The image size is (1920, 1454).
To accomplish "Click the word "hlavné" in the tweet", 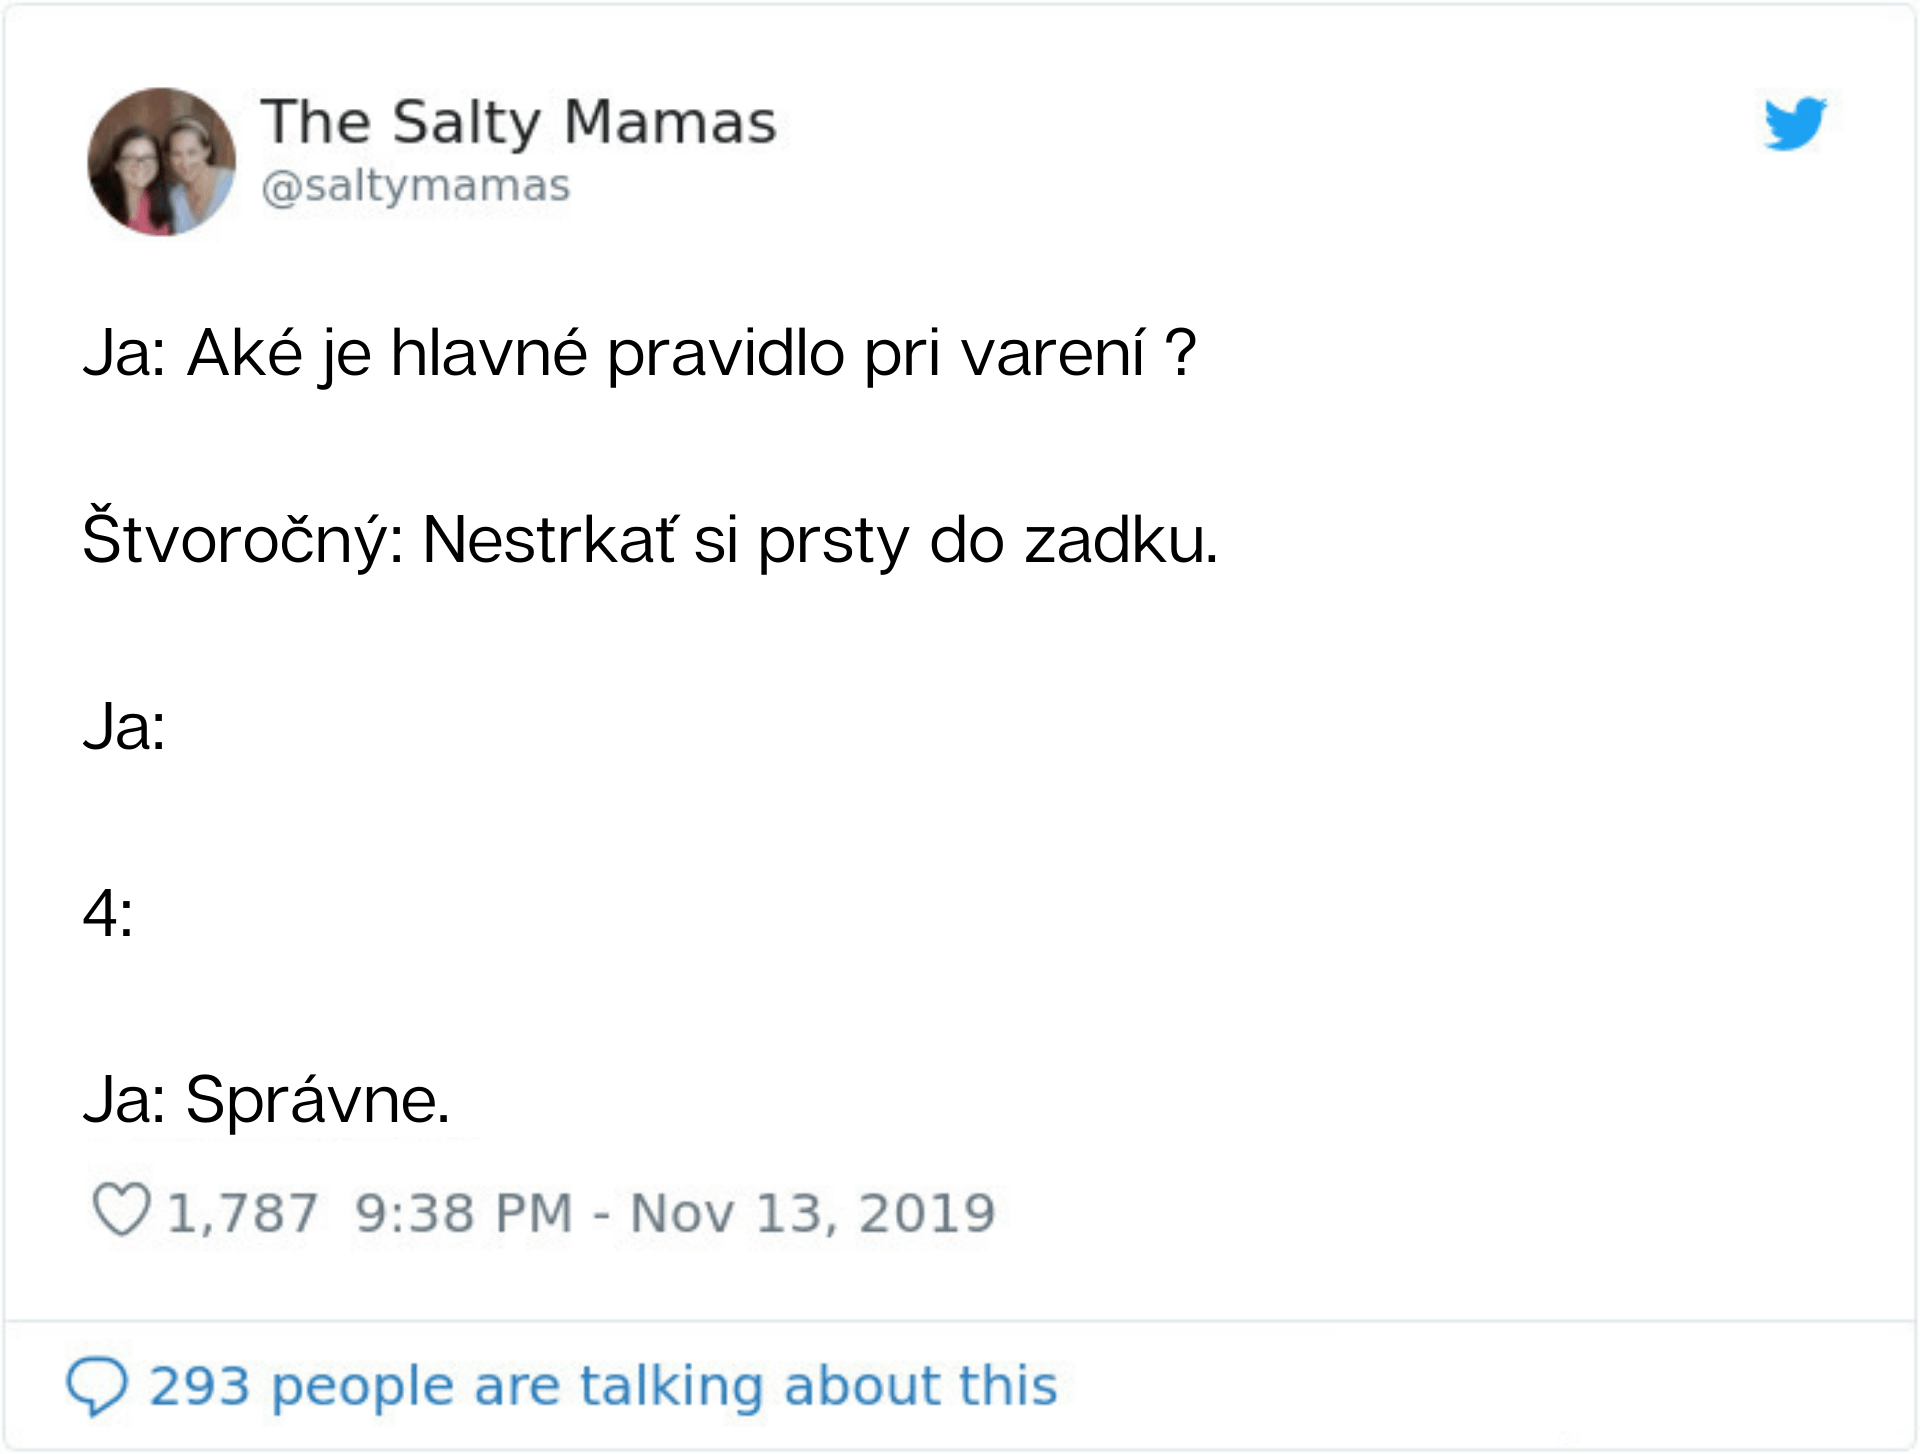I will [x=488, y=353].
